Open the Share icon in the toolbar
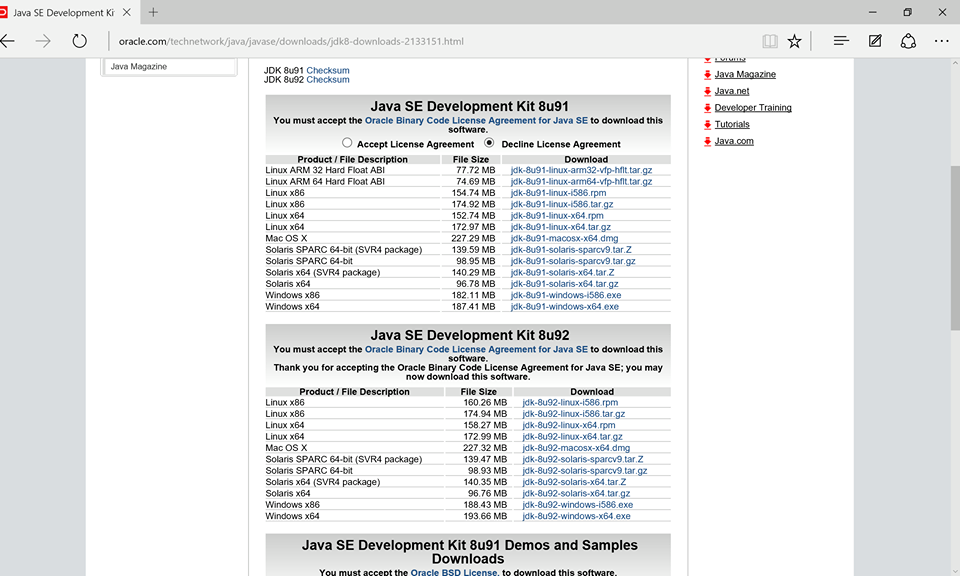 pos(908,41)
